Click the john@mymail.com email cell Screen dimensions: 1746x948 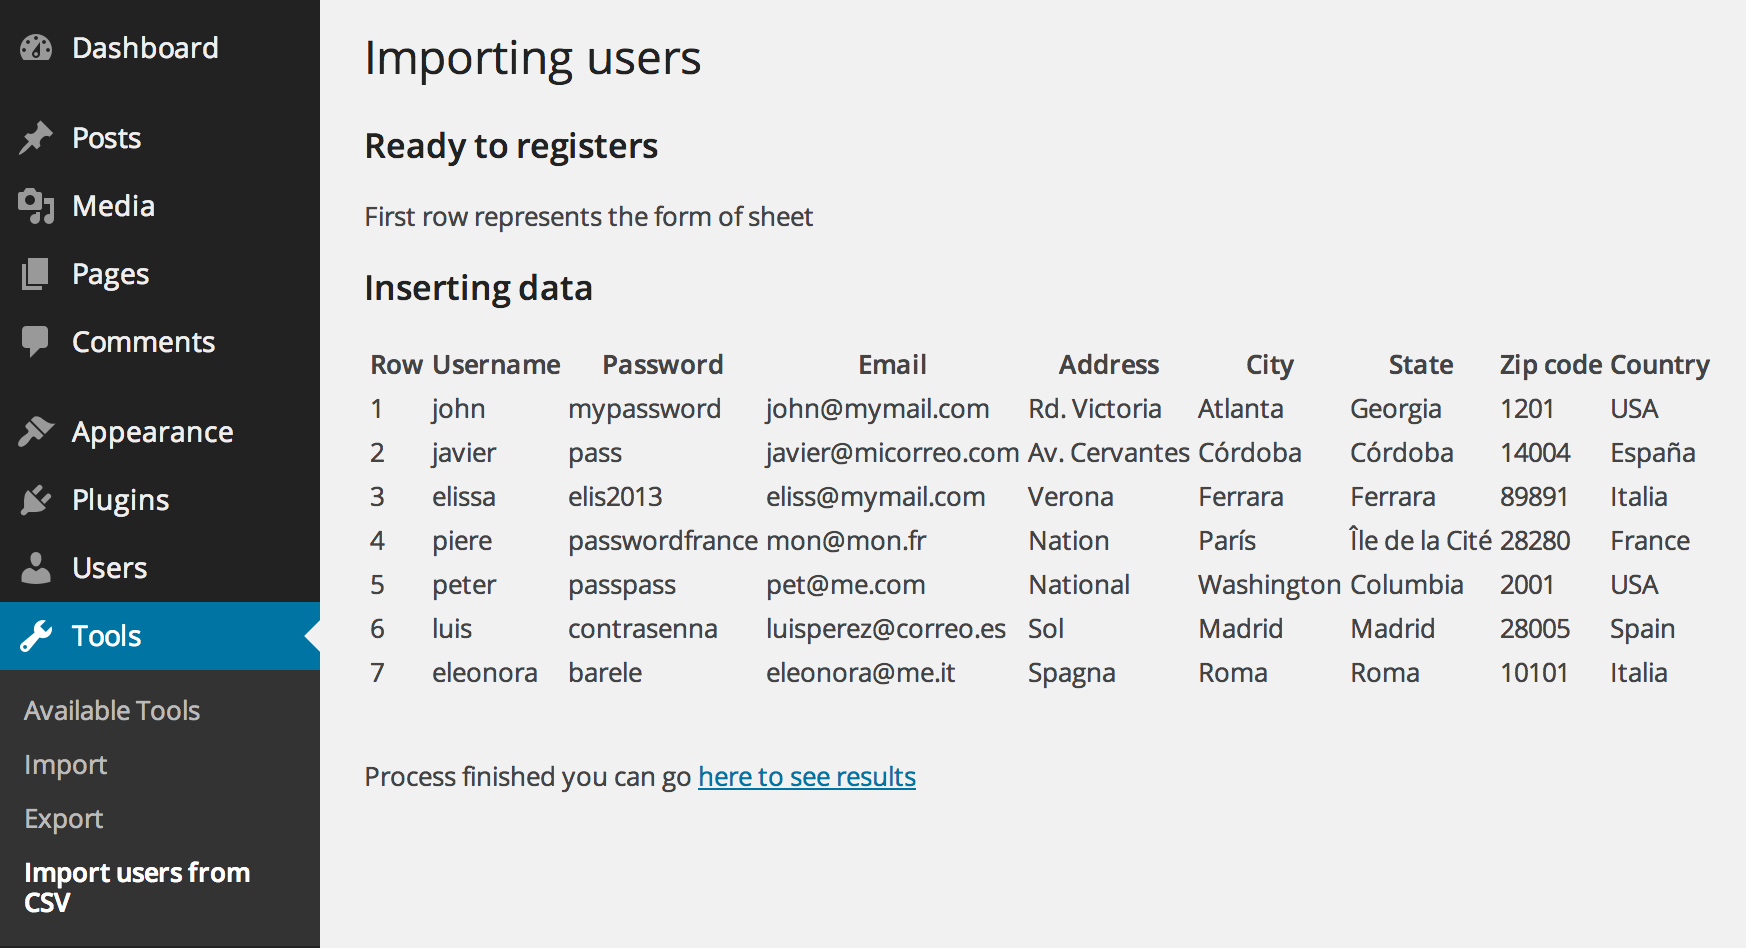877,409
